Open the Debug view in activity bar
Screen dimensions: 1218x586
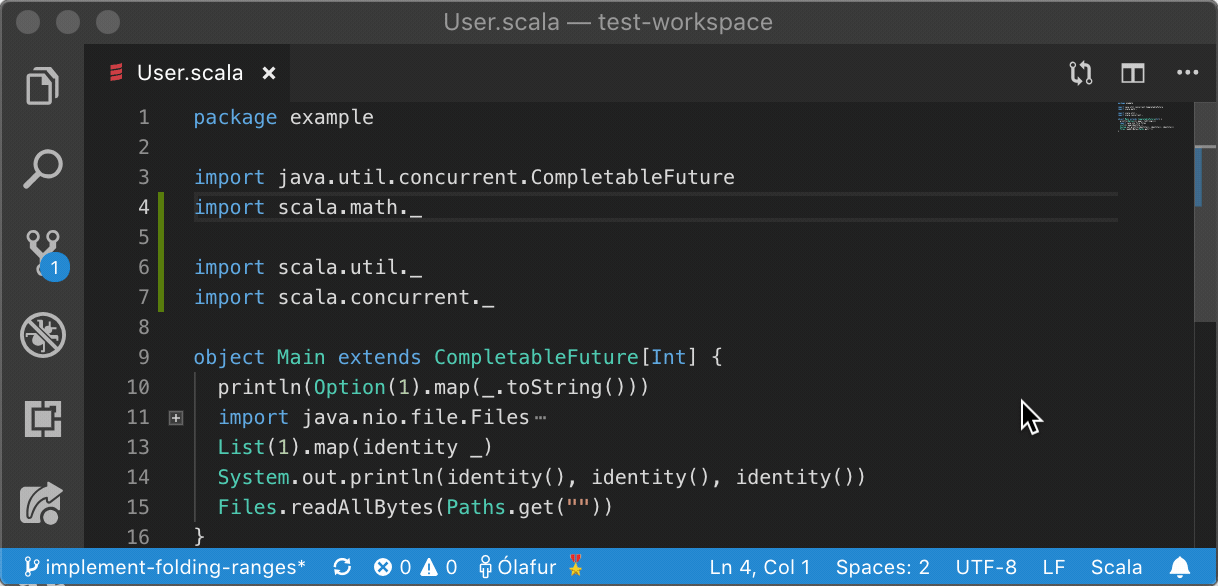click(43, 336)
